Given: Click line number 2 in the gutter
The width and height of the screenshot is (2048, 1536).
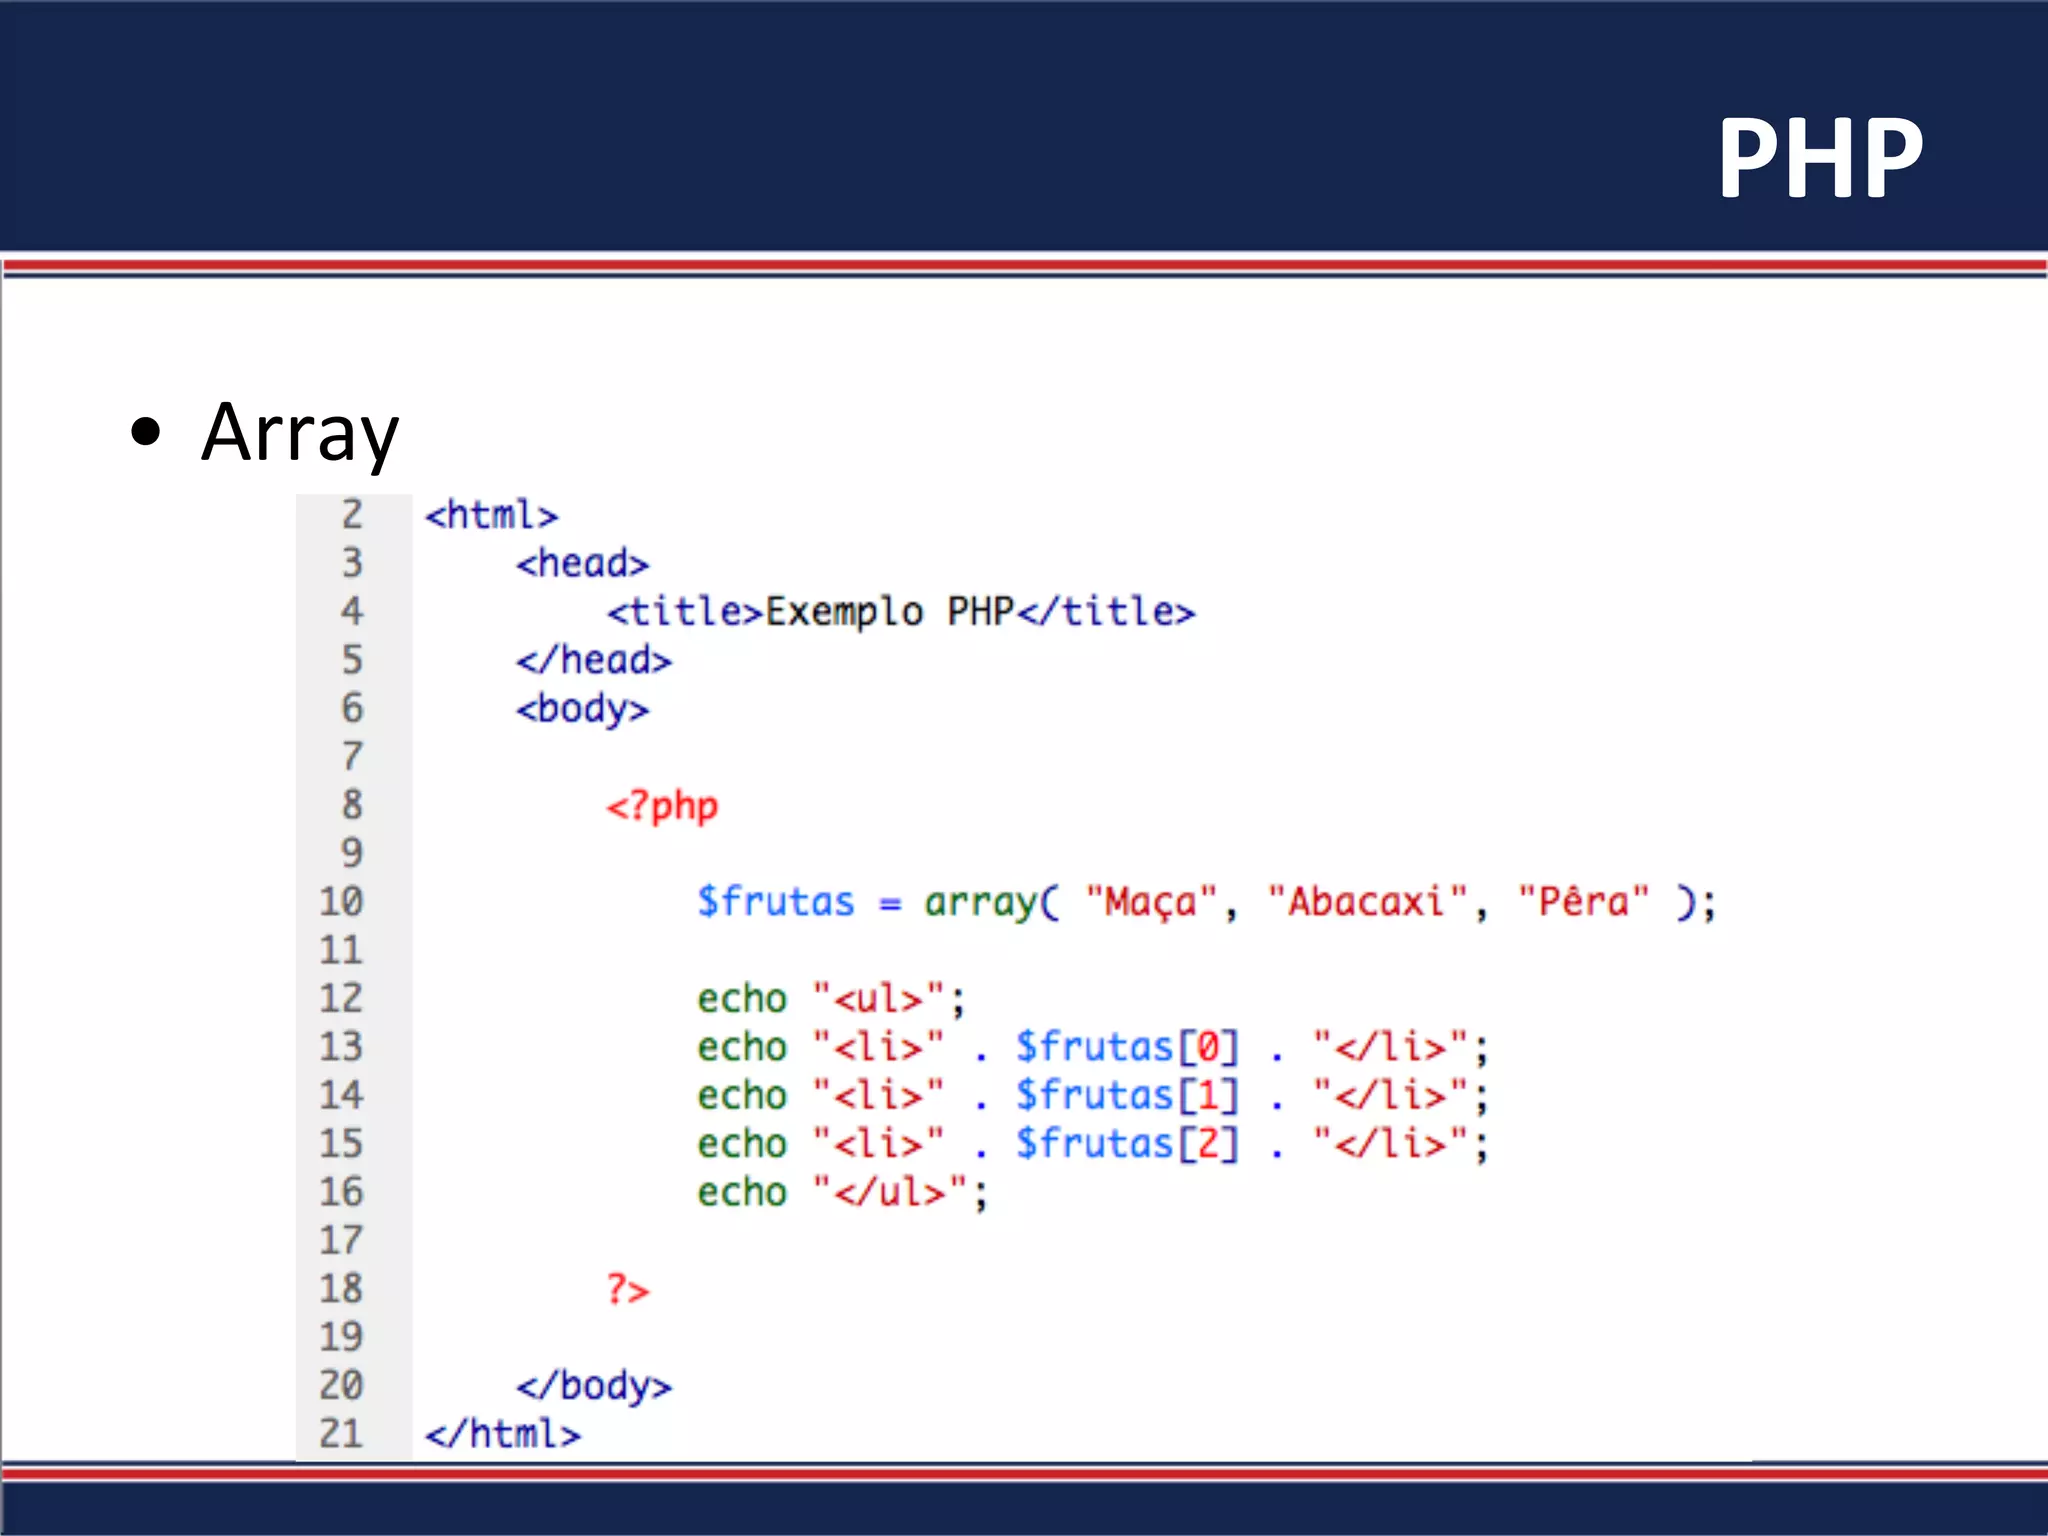Looking at the screenshot, I should point(352,515).
